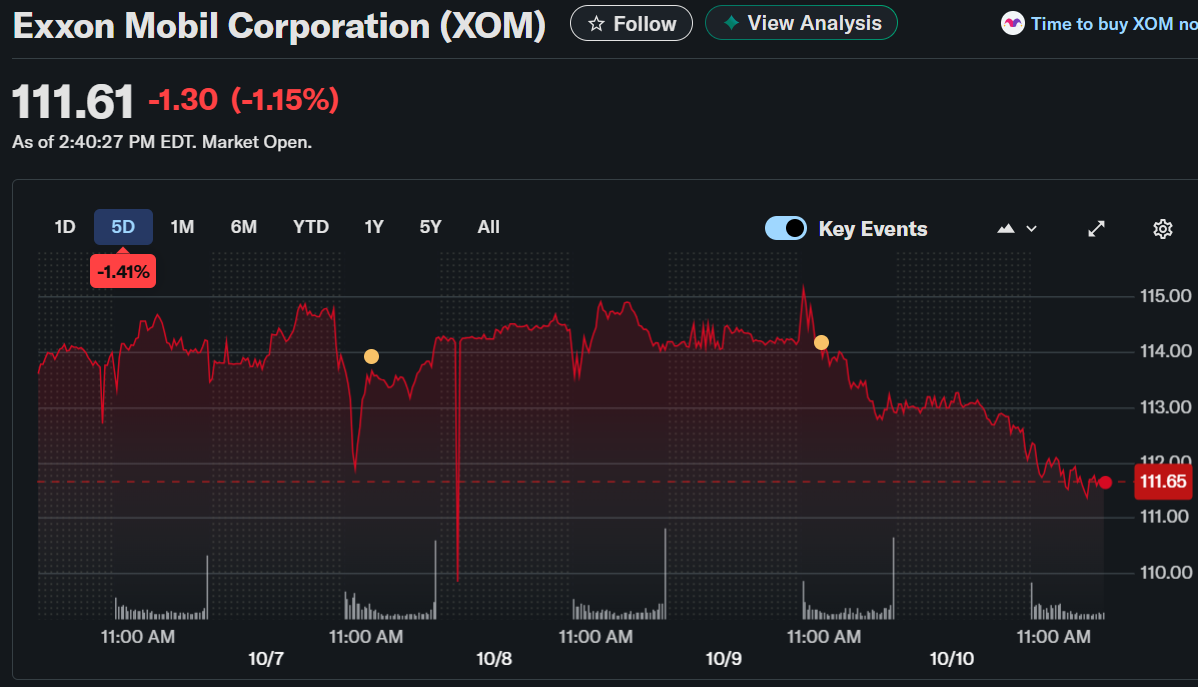
Task: Click the star icon beside Follow
Action: point(596,24)
